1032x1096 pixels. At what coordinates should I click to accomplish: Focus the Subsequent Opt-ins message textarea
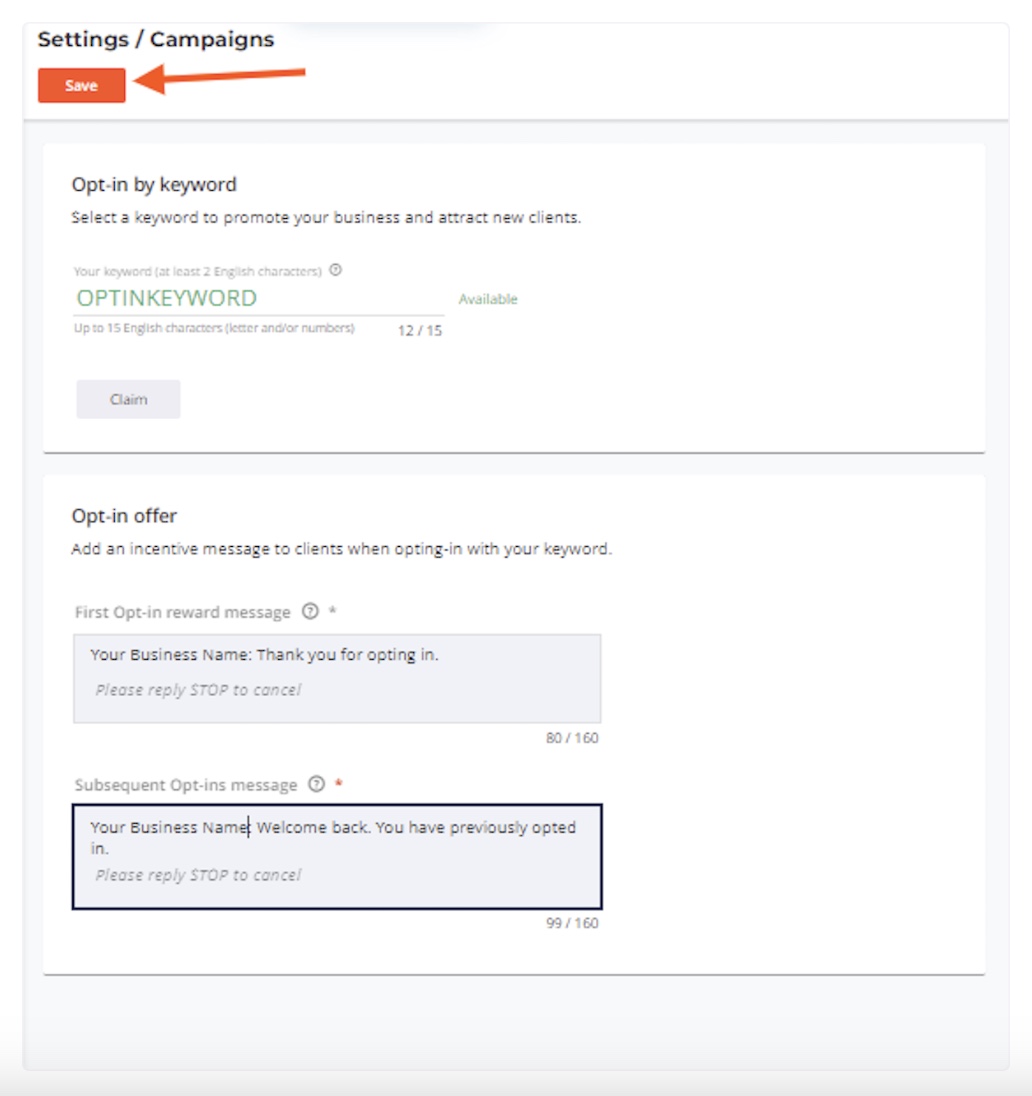point(337,857)
